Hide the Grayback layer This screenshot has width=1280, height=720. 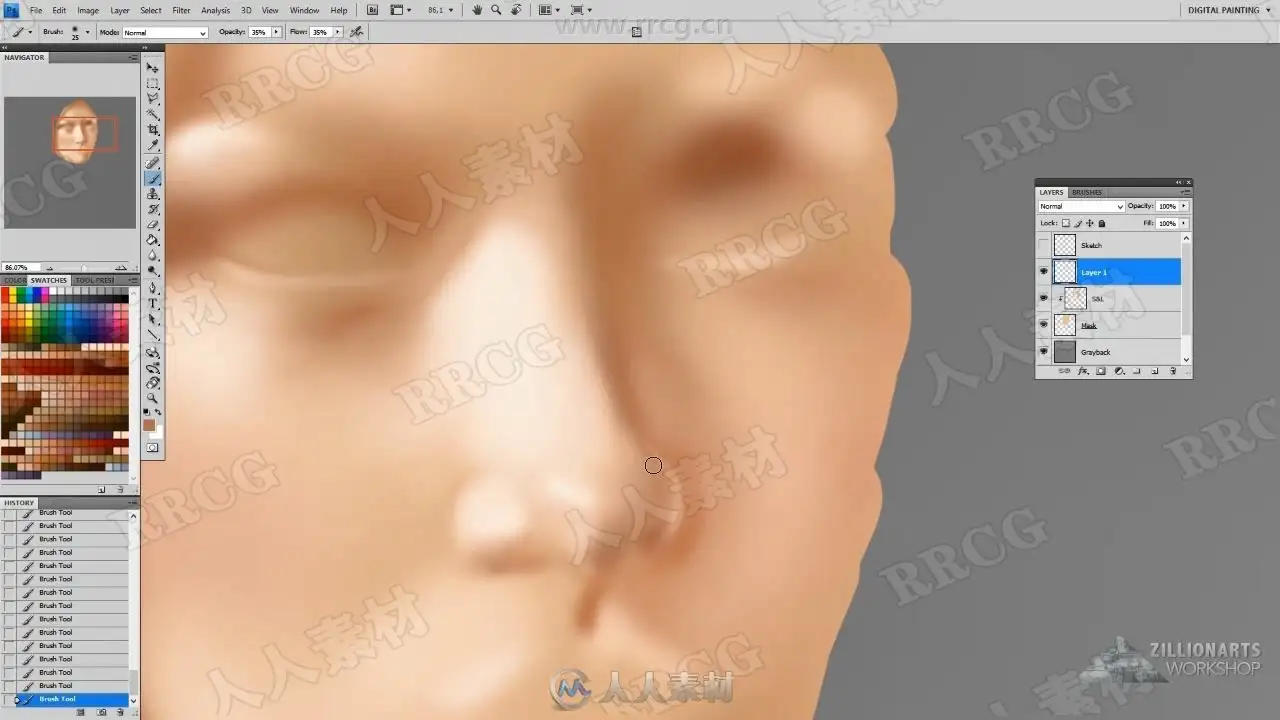click(1044, 352)
